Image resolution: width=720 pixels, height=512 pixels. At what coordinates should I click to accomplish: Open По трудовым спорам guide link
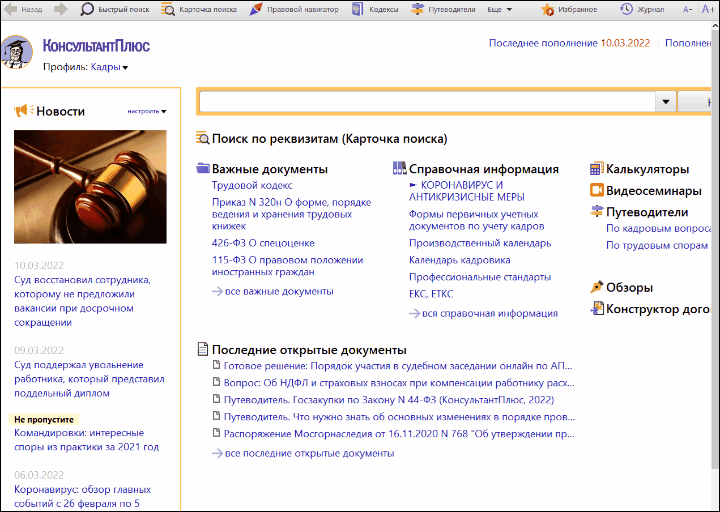[x=657, y=245]
